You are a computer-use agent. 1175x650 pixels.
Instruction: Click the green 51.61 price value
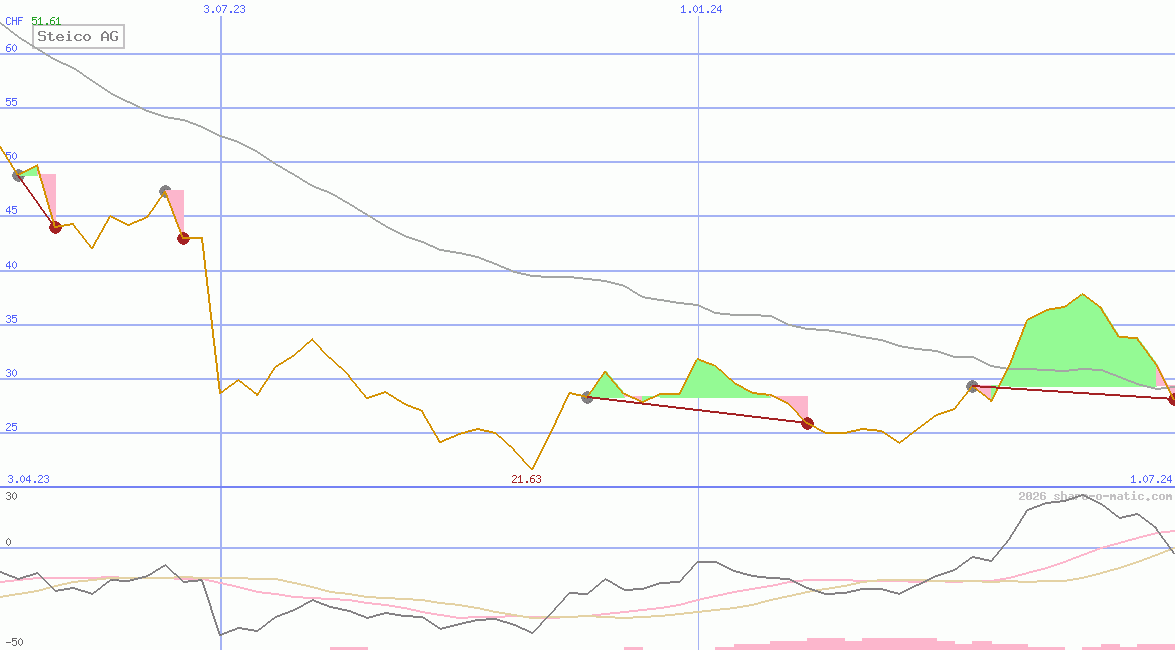pos(46,21)
